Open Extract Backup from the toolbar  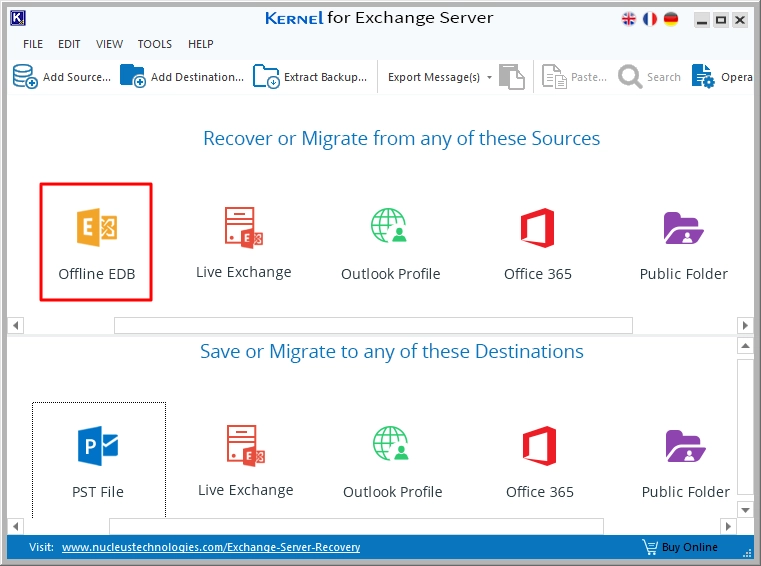(310, 77)
